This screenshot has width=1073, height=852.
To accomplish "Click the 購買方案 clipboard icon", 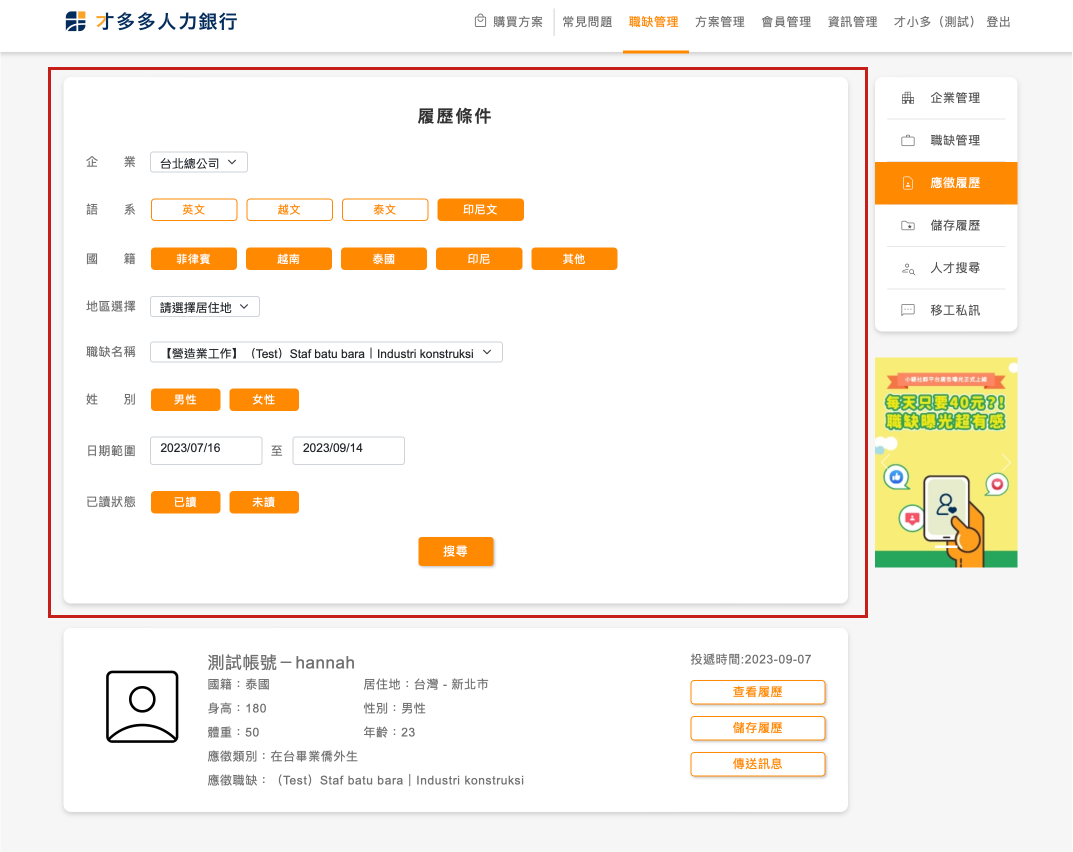I will click(481, 21).
